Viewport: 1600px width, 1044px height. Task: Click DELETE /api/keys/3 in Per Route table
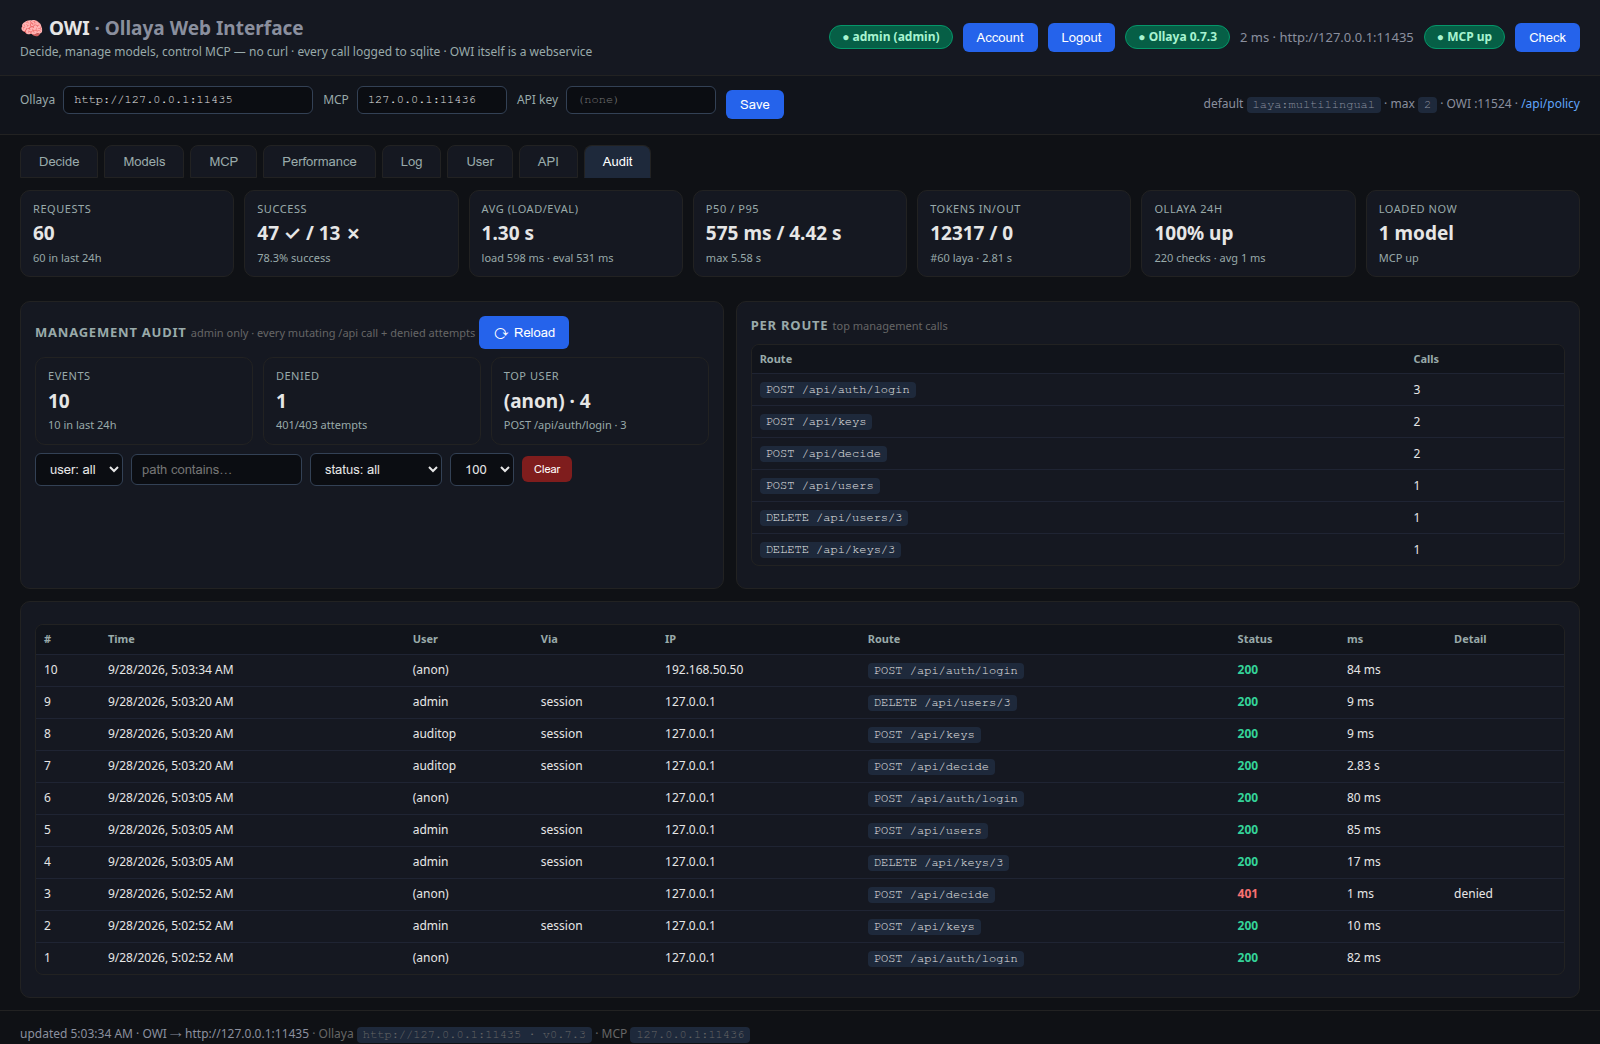(830, 550)
